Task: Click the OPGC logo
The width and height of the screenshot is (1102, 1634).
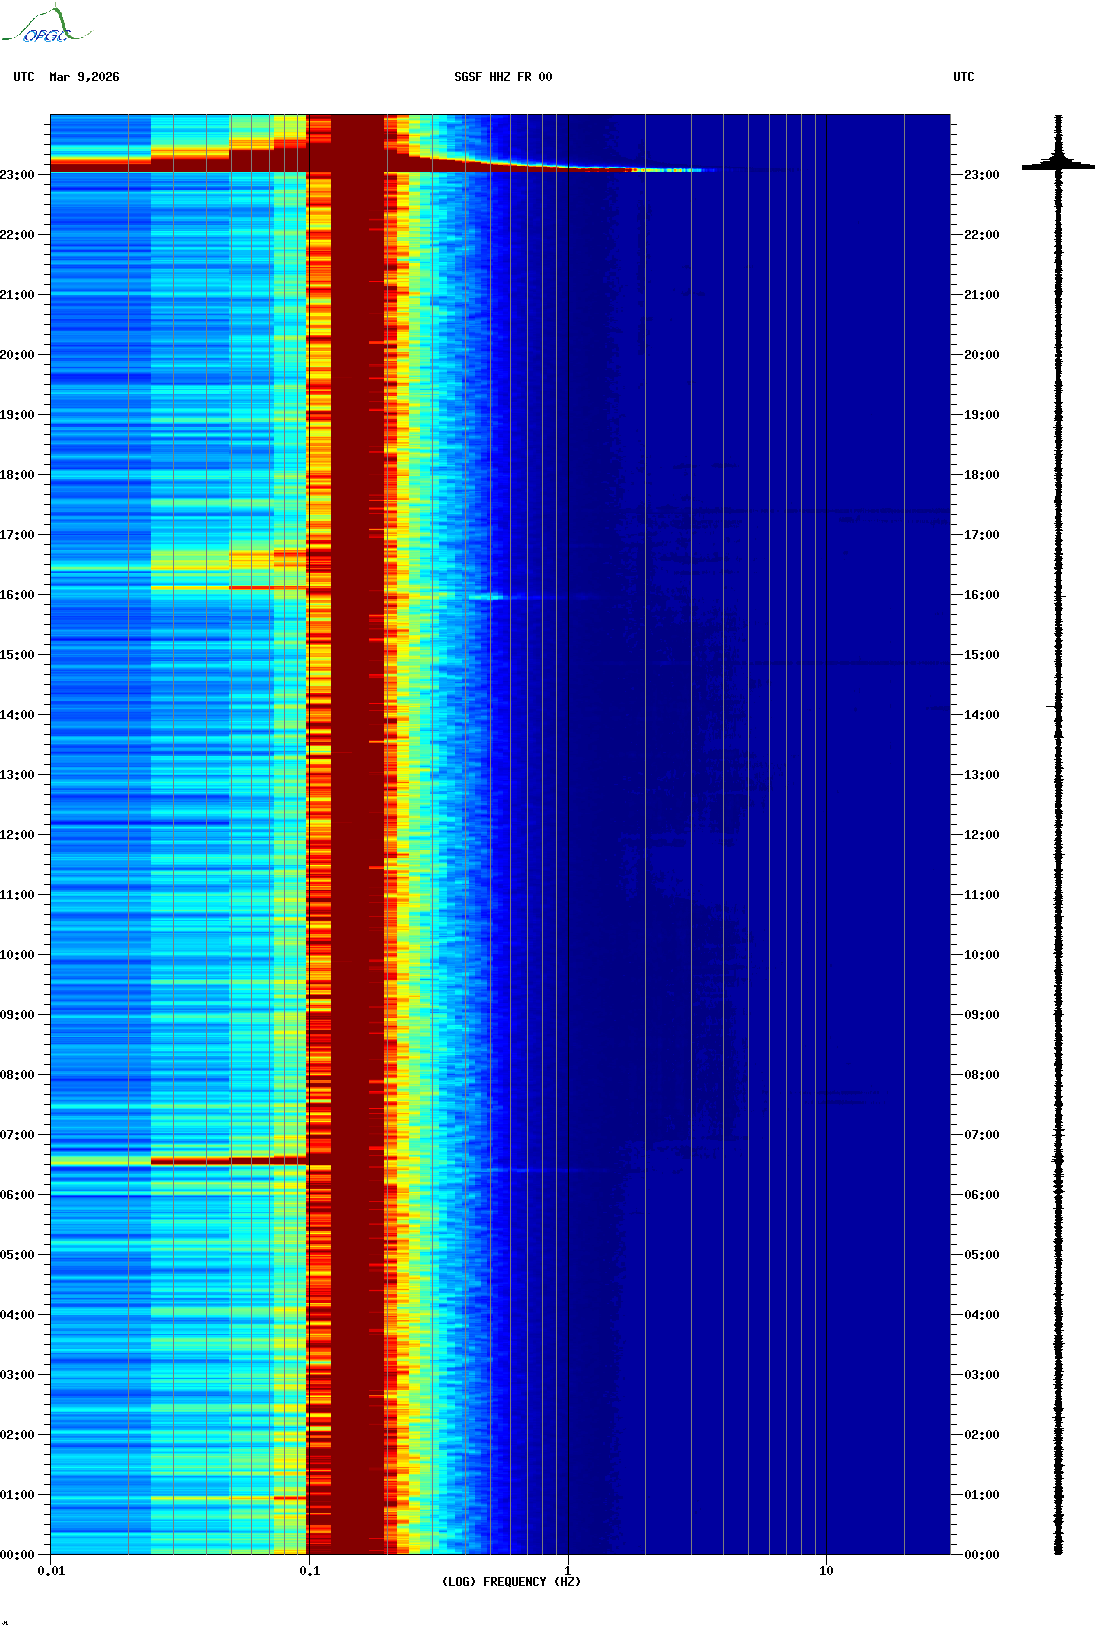Action: pos(46,25)
